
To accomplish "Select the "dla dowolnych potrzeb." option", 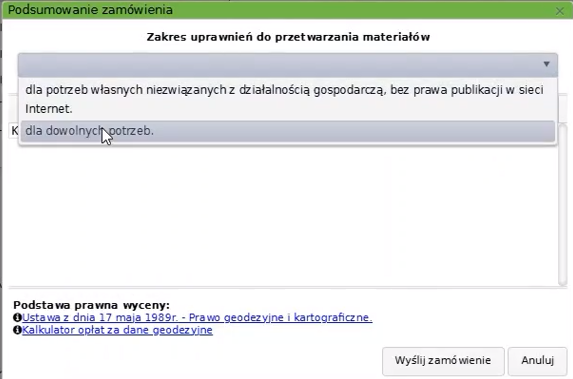I will (x=288, y=131).
